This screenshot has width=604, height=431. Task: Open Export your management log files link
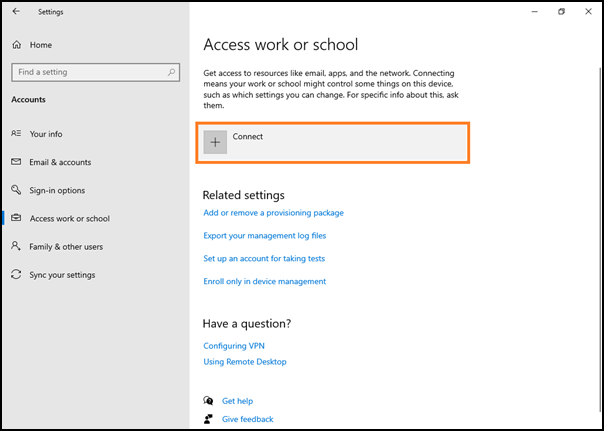tap(265, 235)
